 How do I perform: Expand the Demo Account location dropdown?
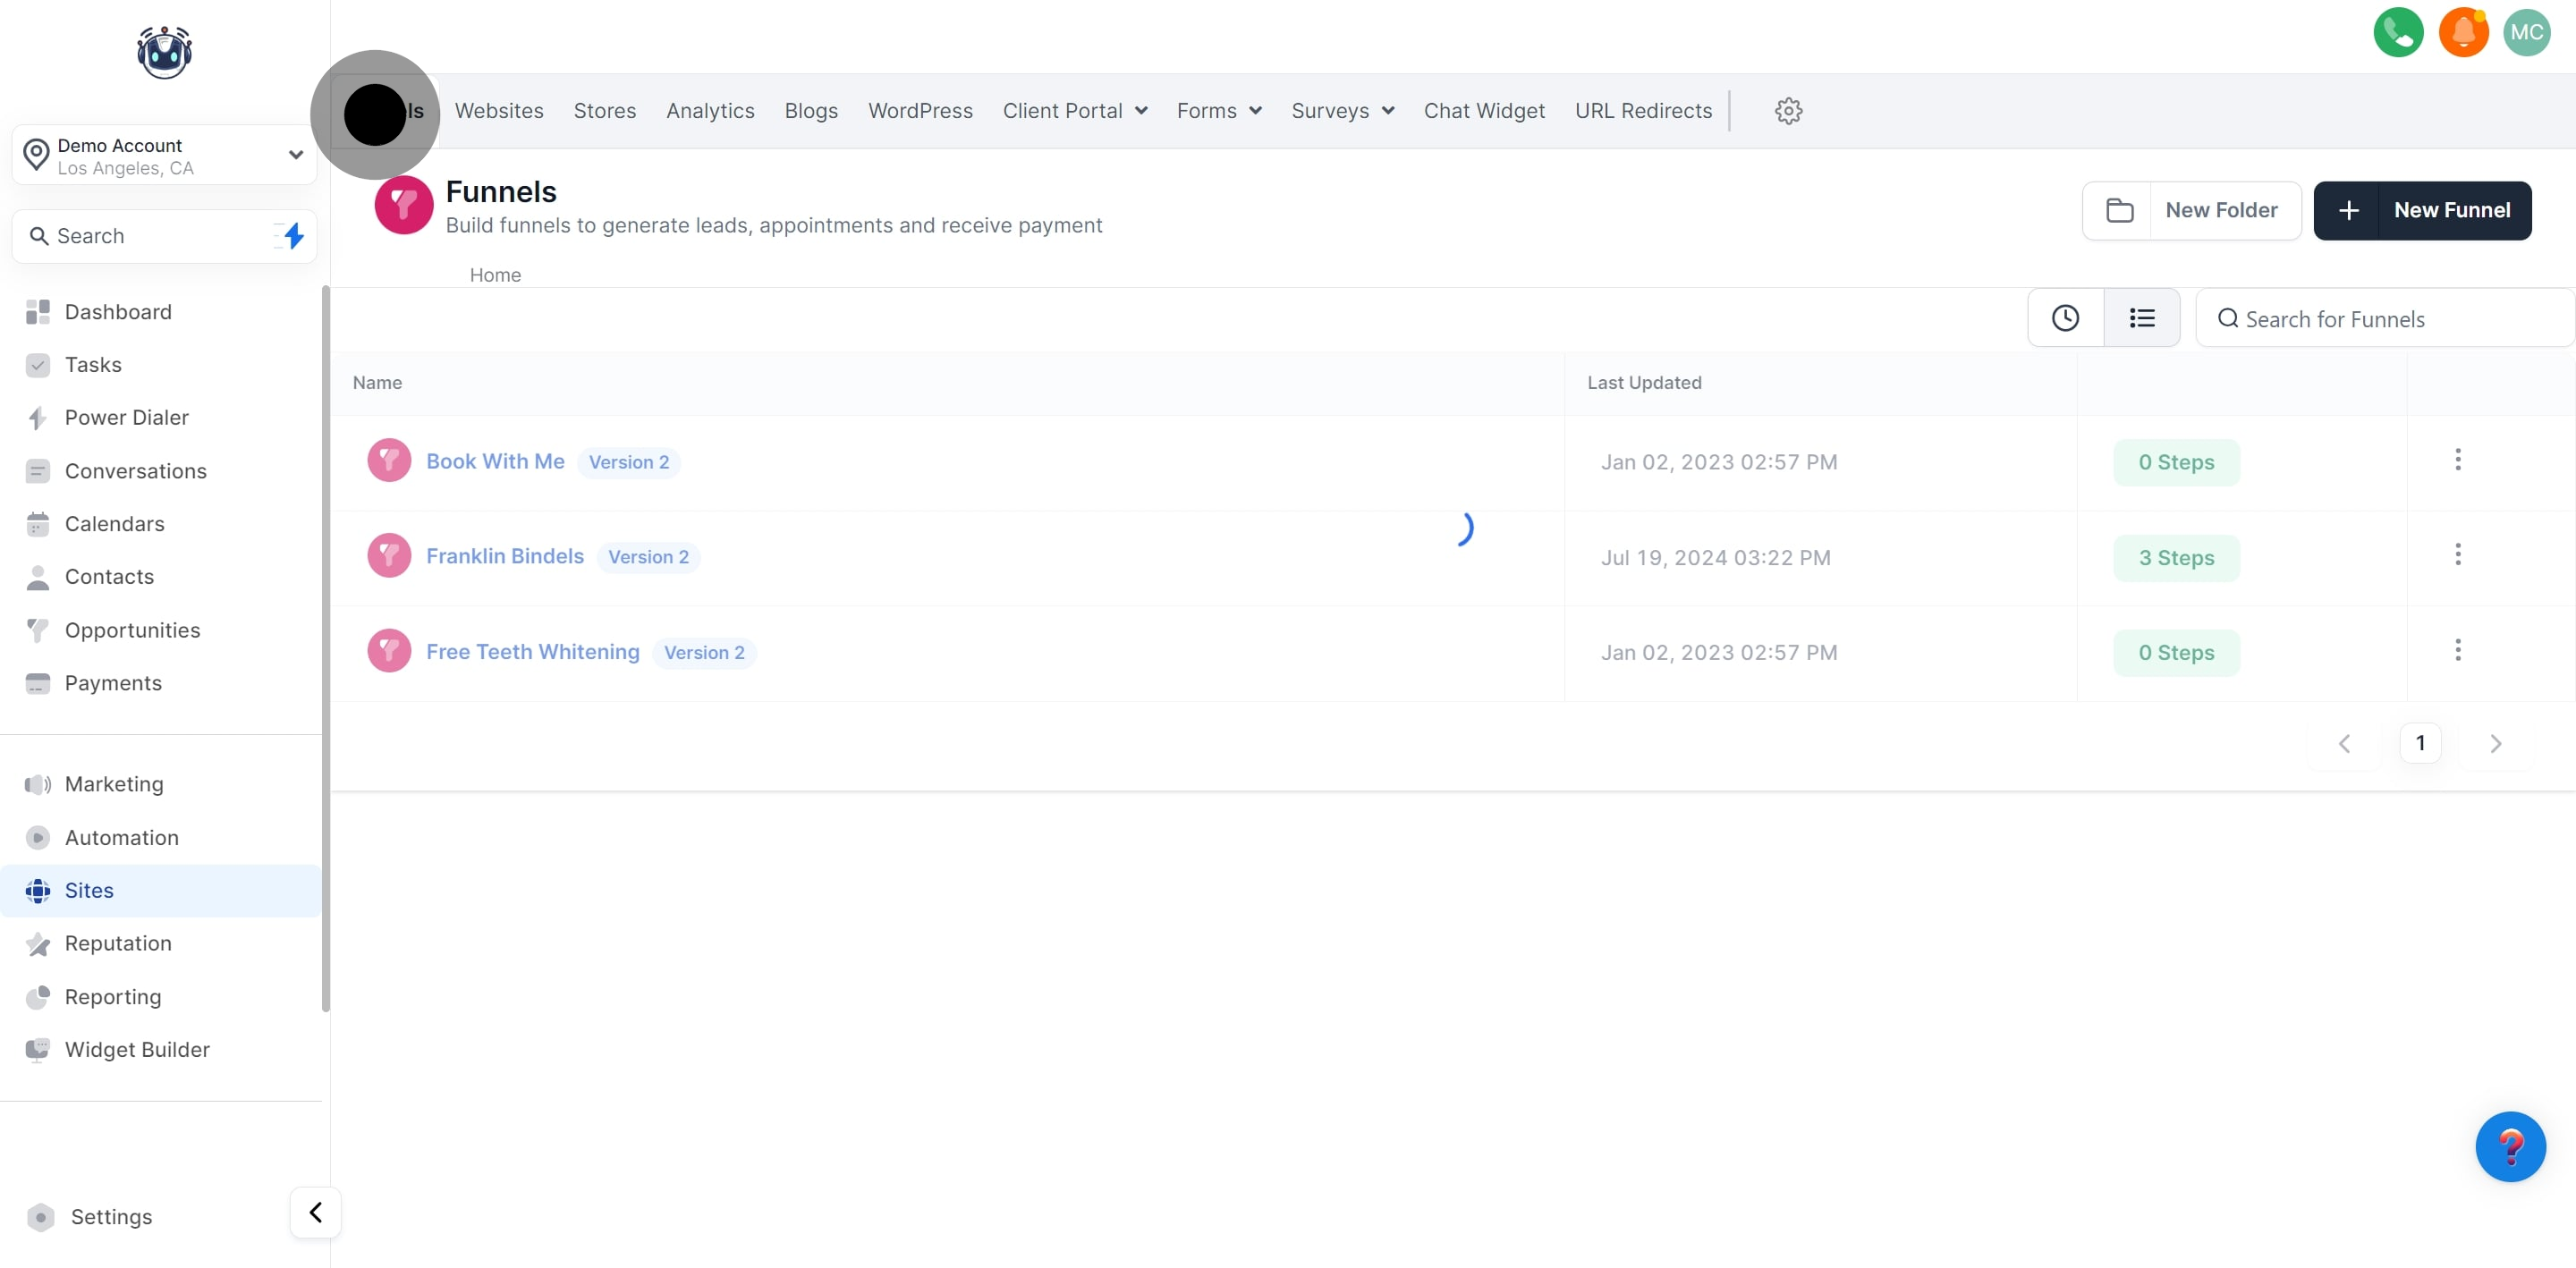click(x=295, y=155)
